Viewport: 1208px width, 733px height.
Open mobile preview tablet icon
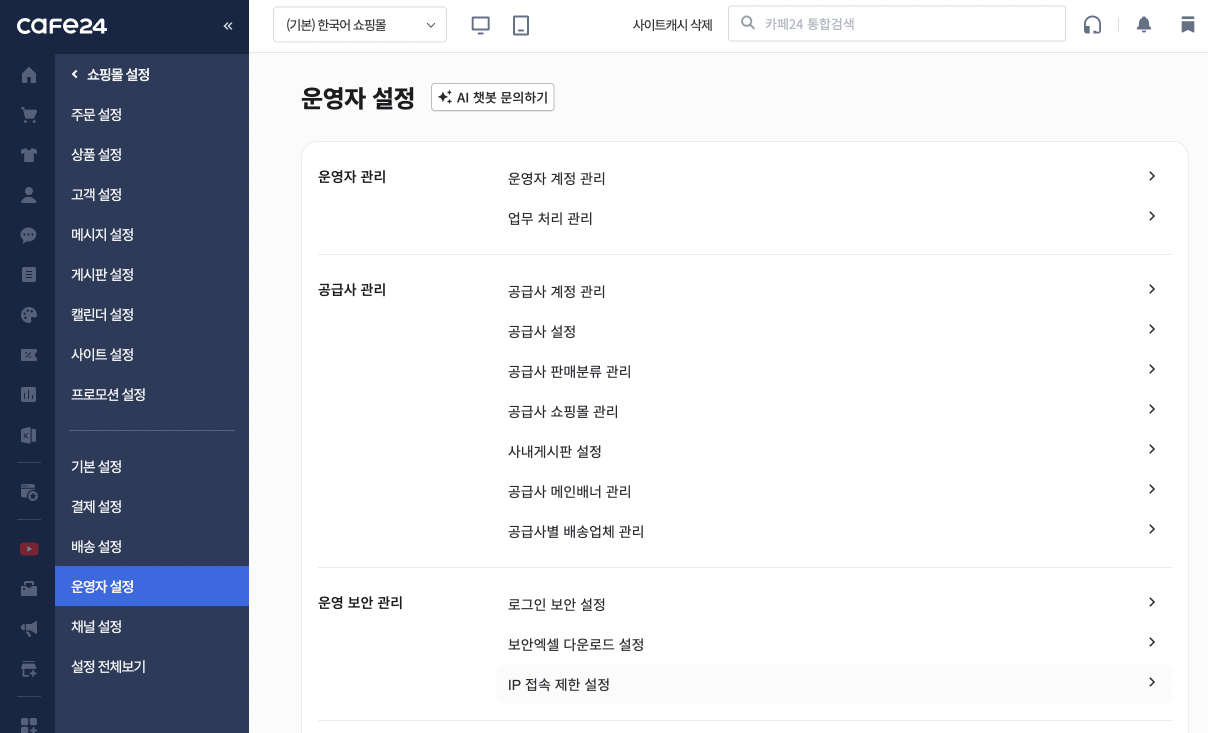click(x=521, y=25)
